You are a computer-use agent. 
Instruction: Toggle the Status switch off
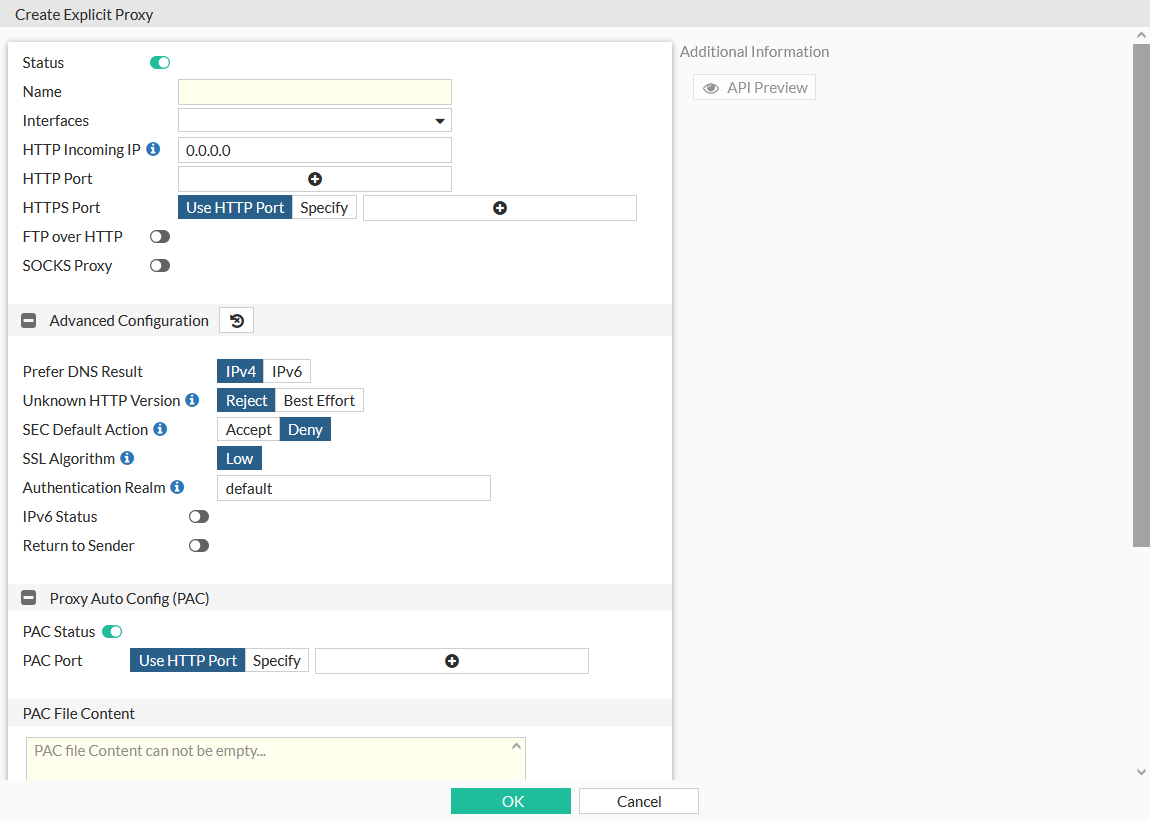coord(160,63)
